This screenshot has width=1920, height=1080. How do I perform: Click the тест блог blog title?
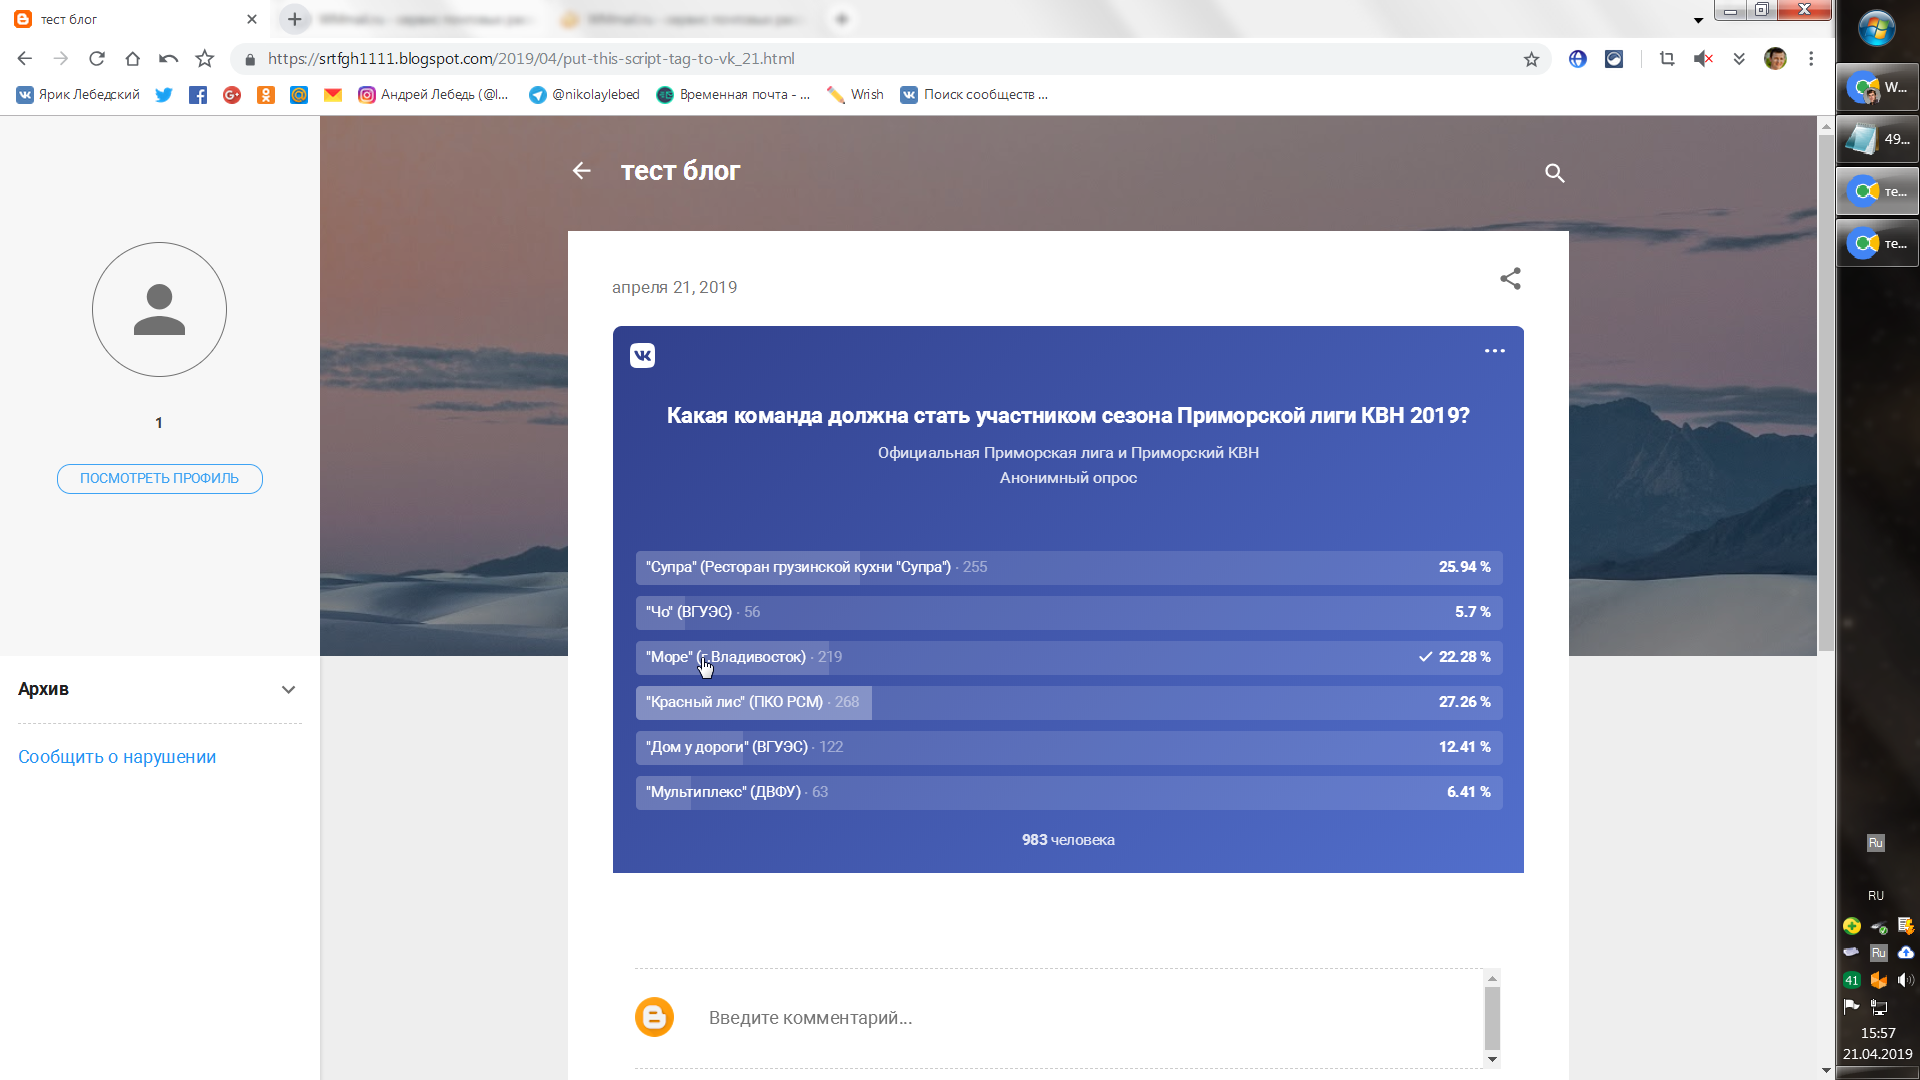pos(681,171)
